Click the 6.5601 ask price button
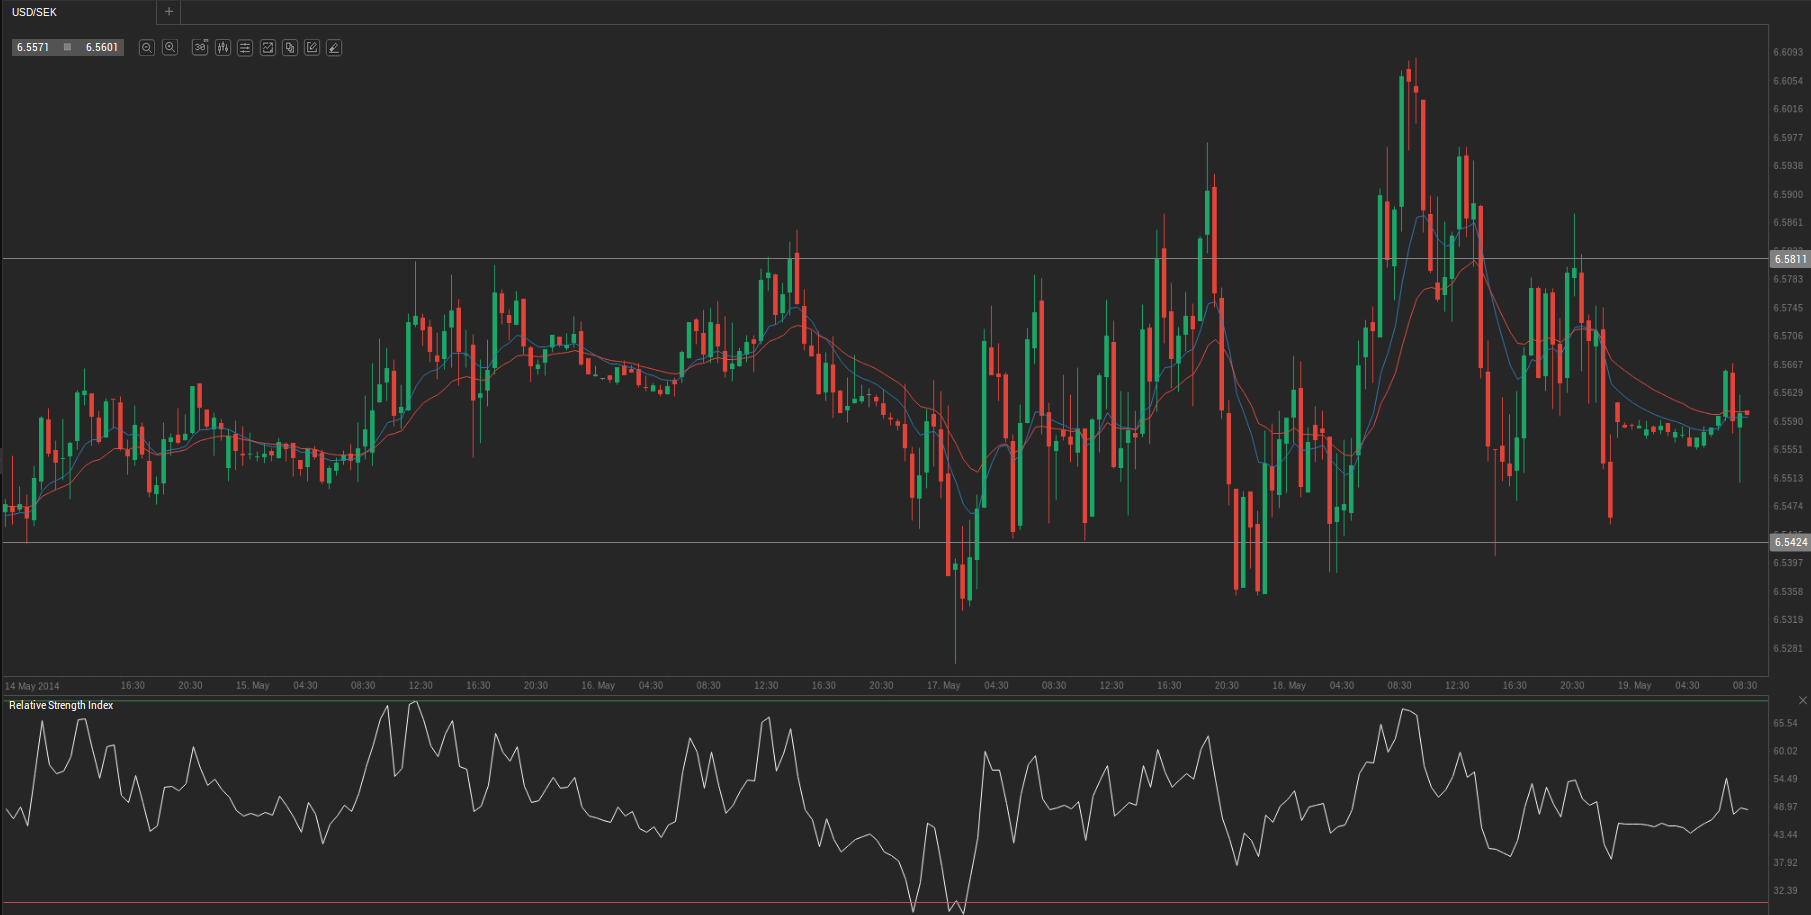This screenshot has width=1811, height=915. pos(101,47)
